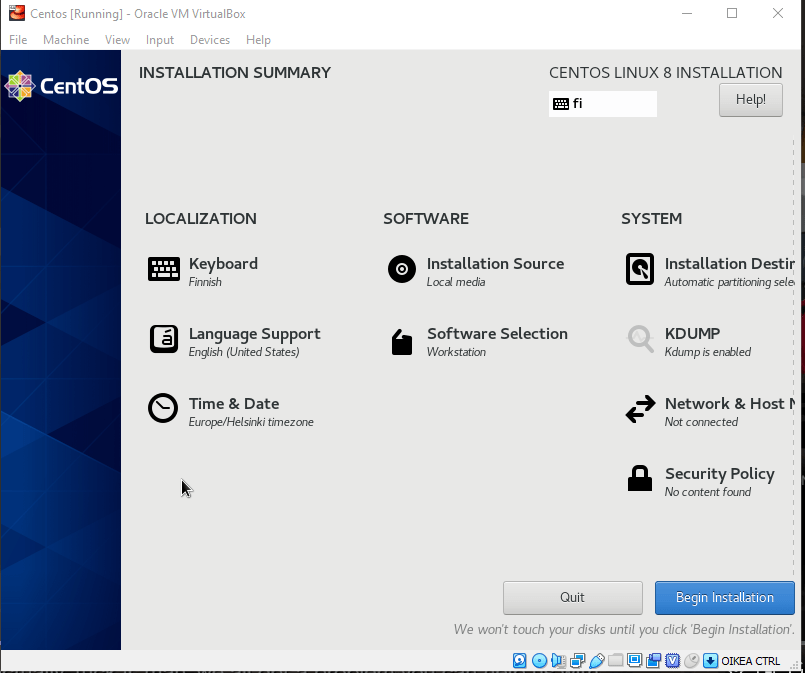Open the Devices menu

(x=210, y=40)
